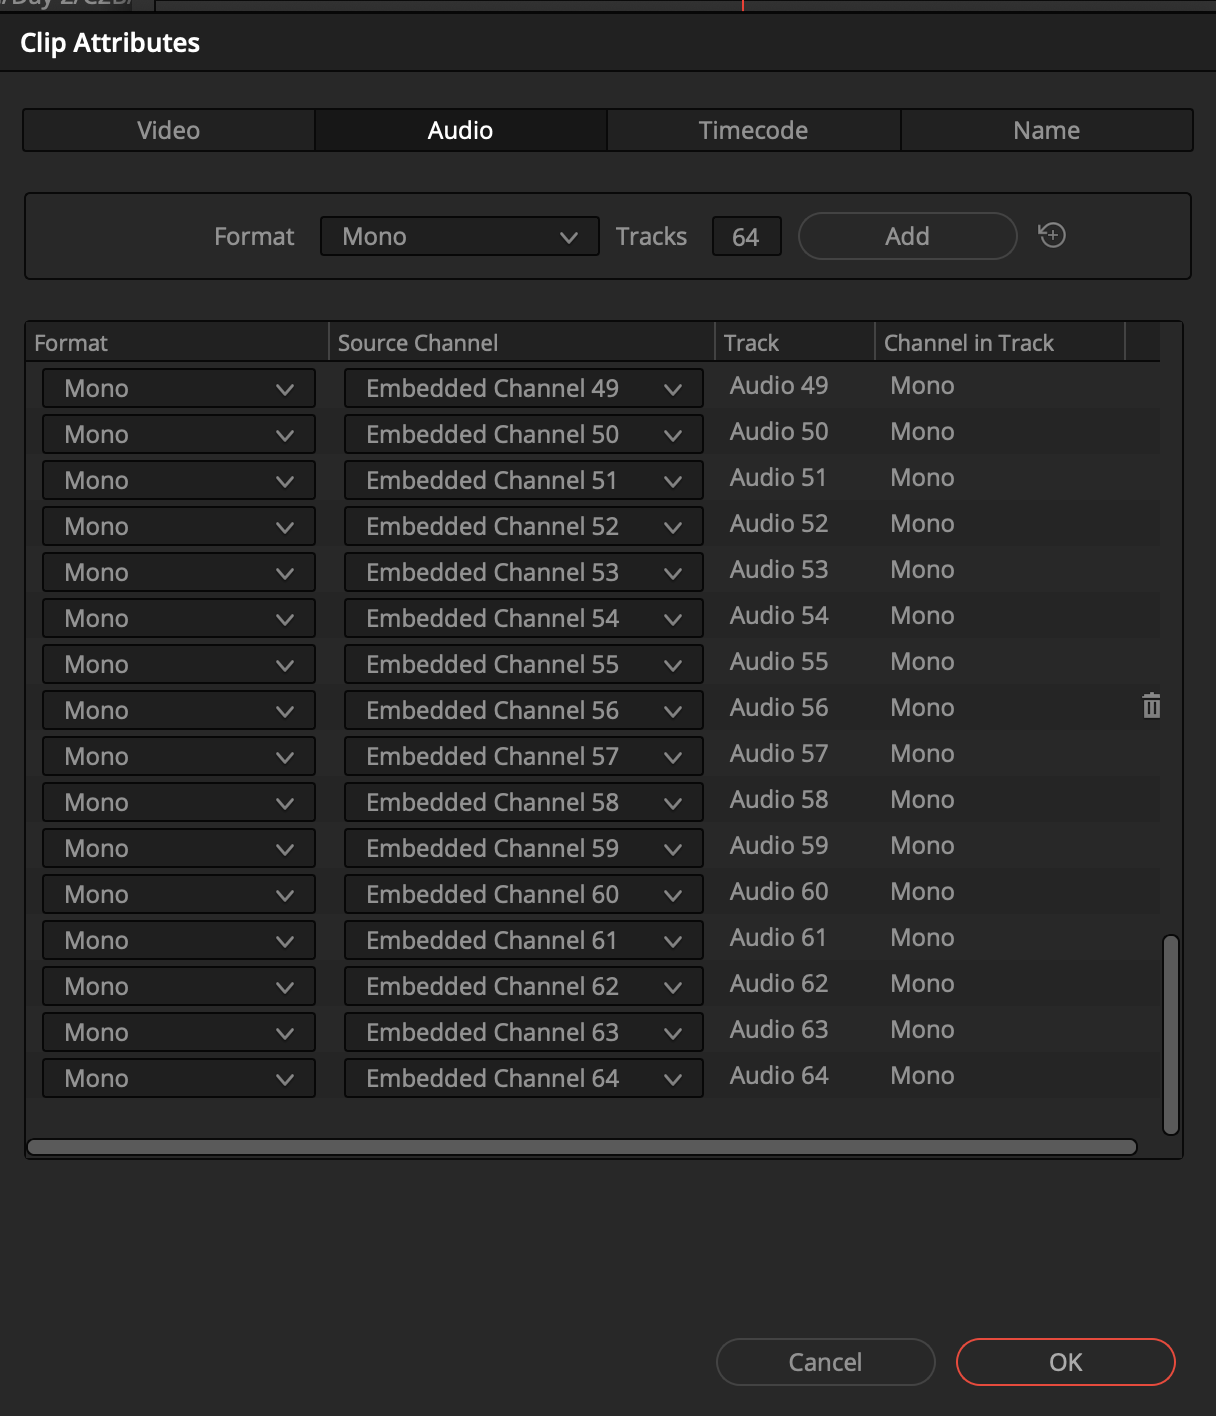
Task: Click OK to confirm clip attributes
Action: click(x=1065, y=1362)
